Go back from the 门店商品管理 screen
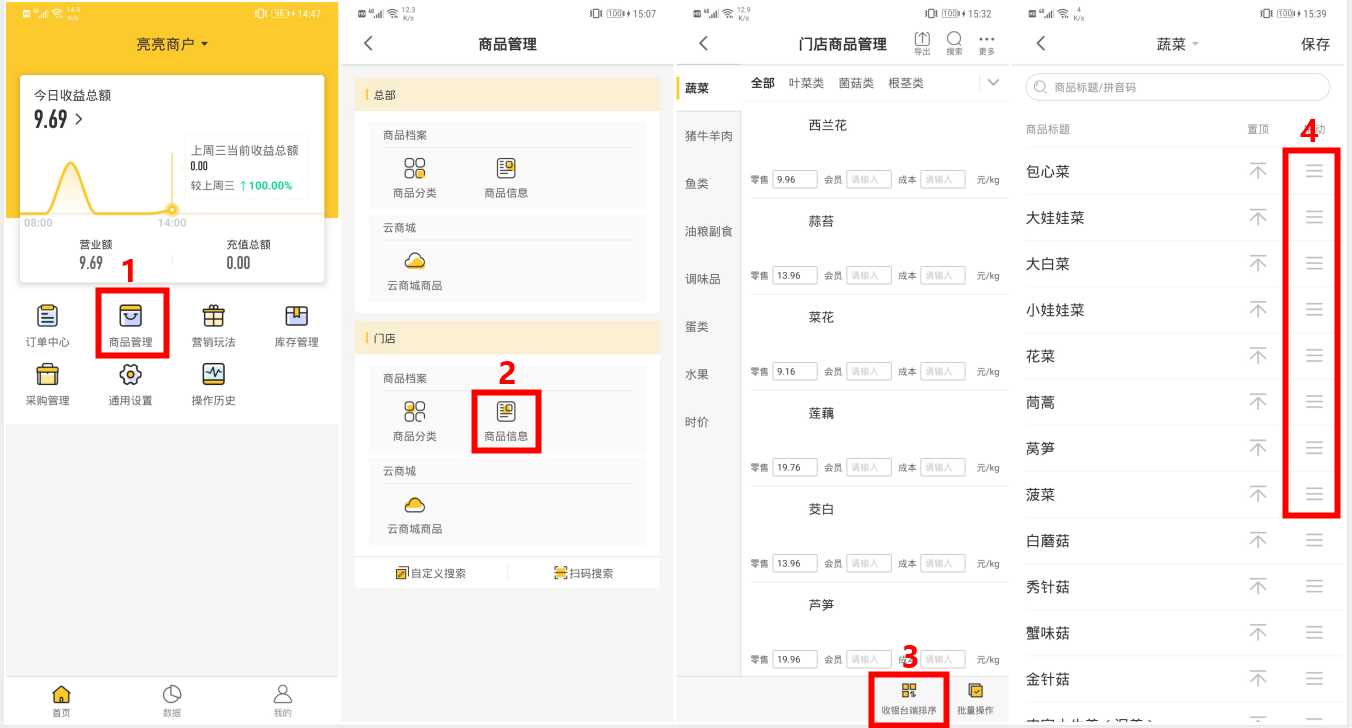Viewport: 1352px width, 728px height. 703,43
